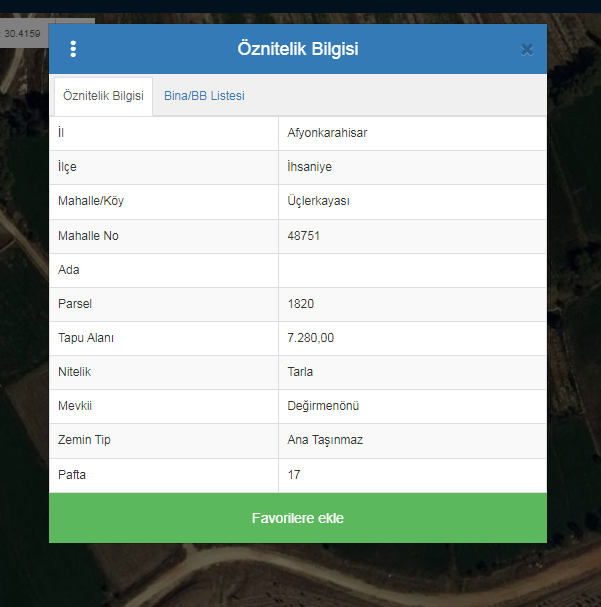
Task: Select the İhsaniye district value
Action: 310,167
